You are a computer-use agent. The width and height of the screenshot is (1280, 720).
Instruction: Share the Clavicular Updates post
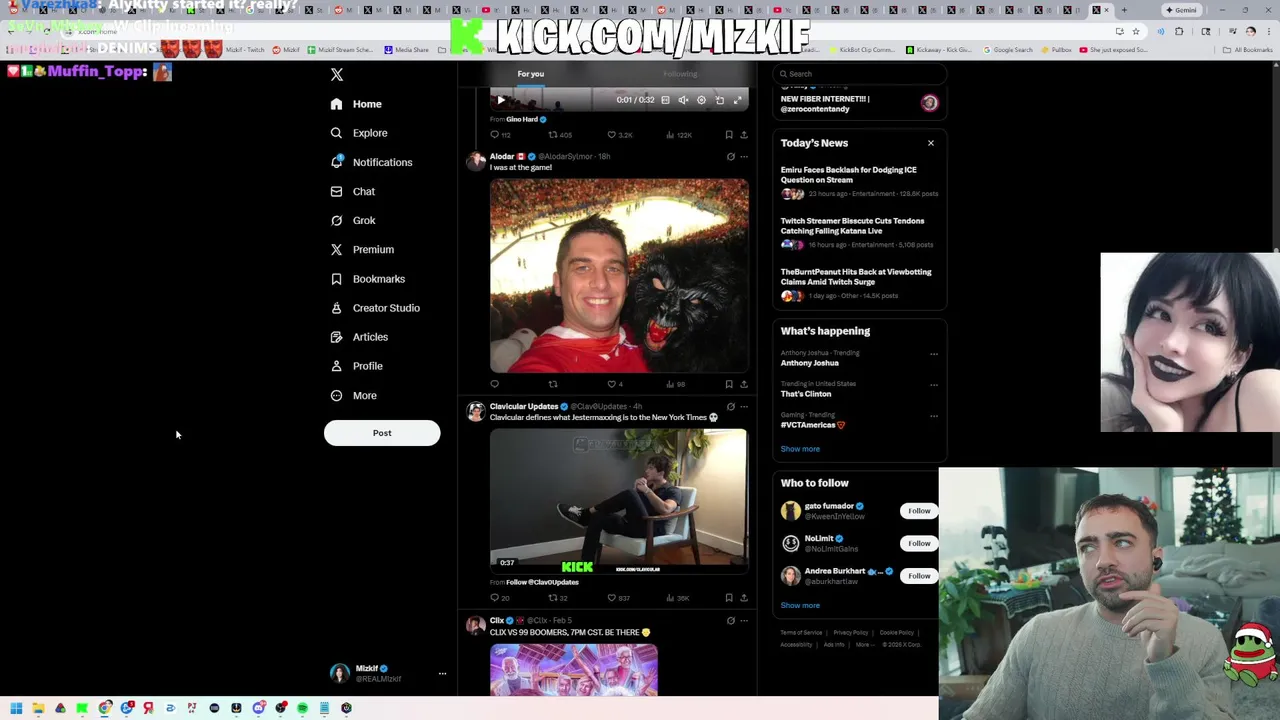point(744,598)
